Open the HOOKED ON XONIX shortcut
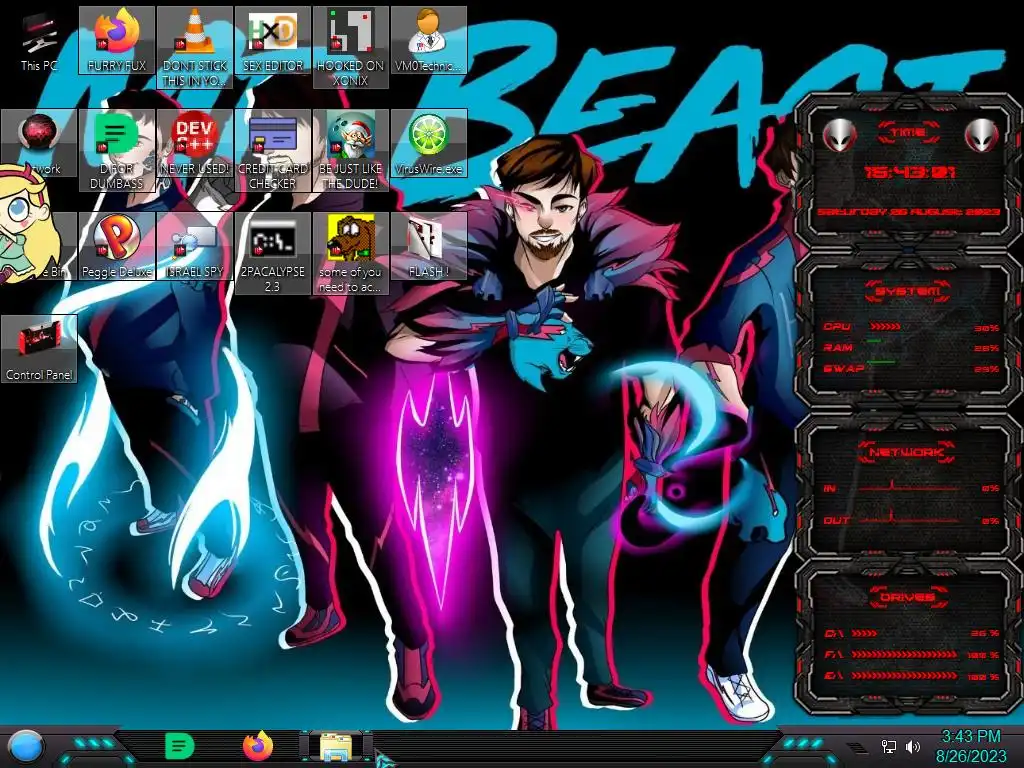Viewport: 1024px width, 768px height. tap(351, 48)
